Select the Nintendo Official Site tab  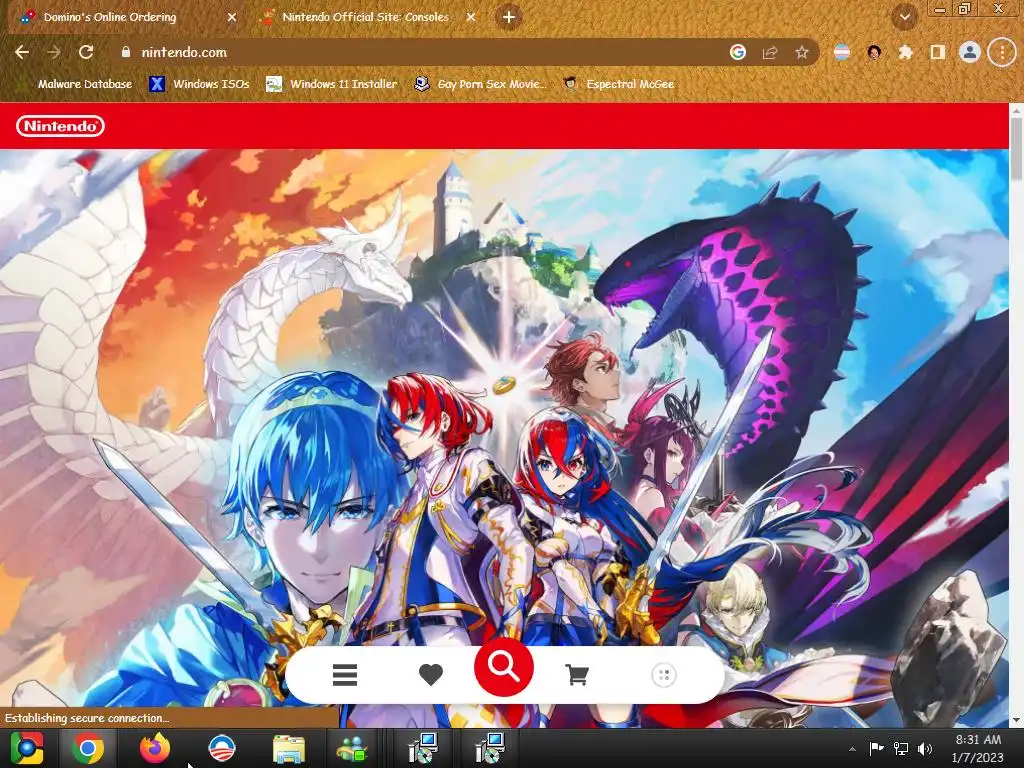point(366,17)
